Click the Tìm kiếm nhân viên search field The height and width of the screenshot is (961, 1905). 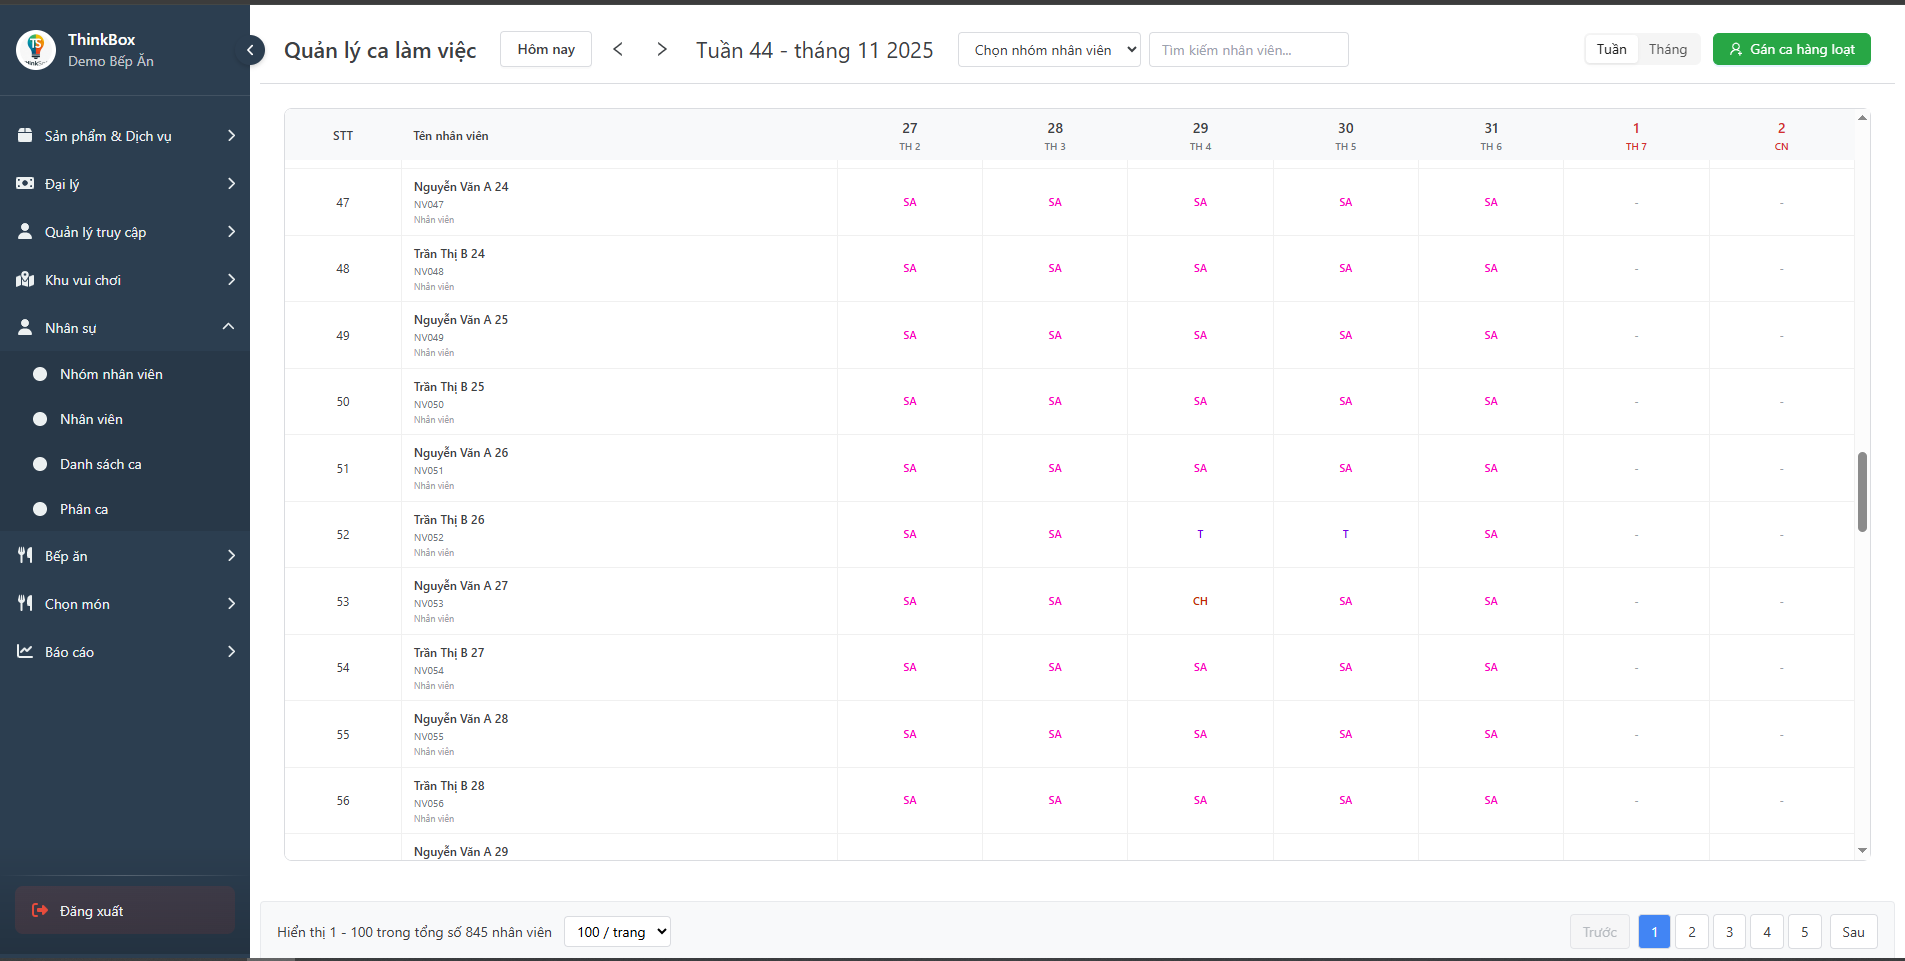[x=1248, y=50]
